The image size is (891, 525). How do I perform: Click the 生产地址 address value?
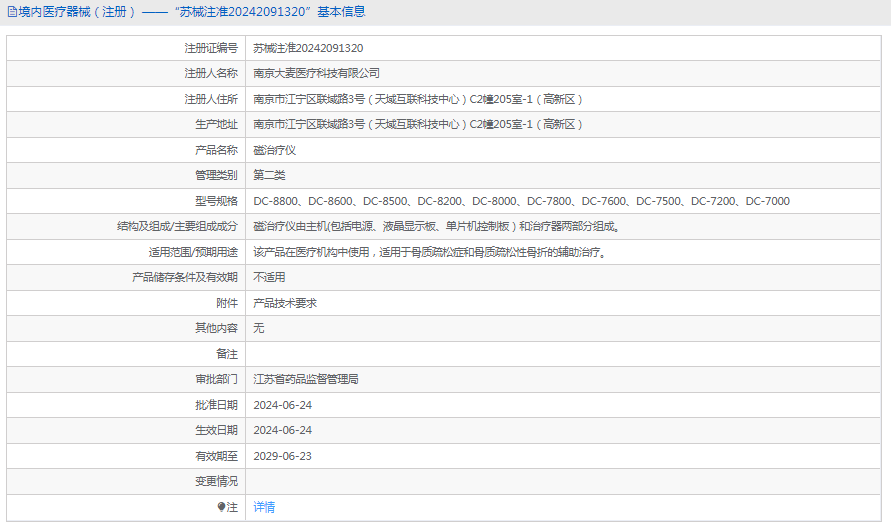tap(418, 124)
